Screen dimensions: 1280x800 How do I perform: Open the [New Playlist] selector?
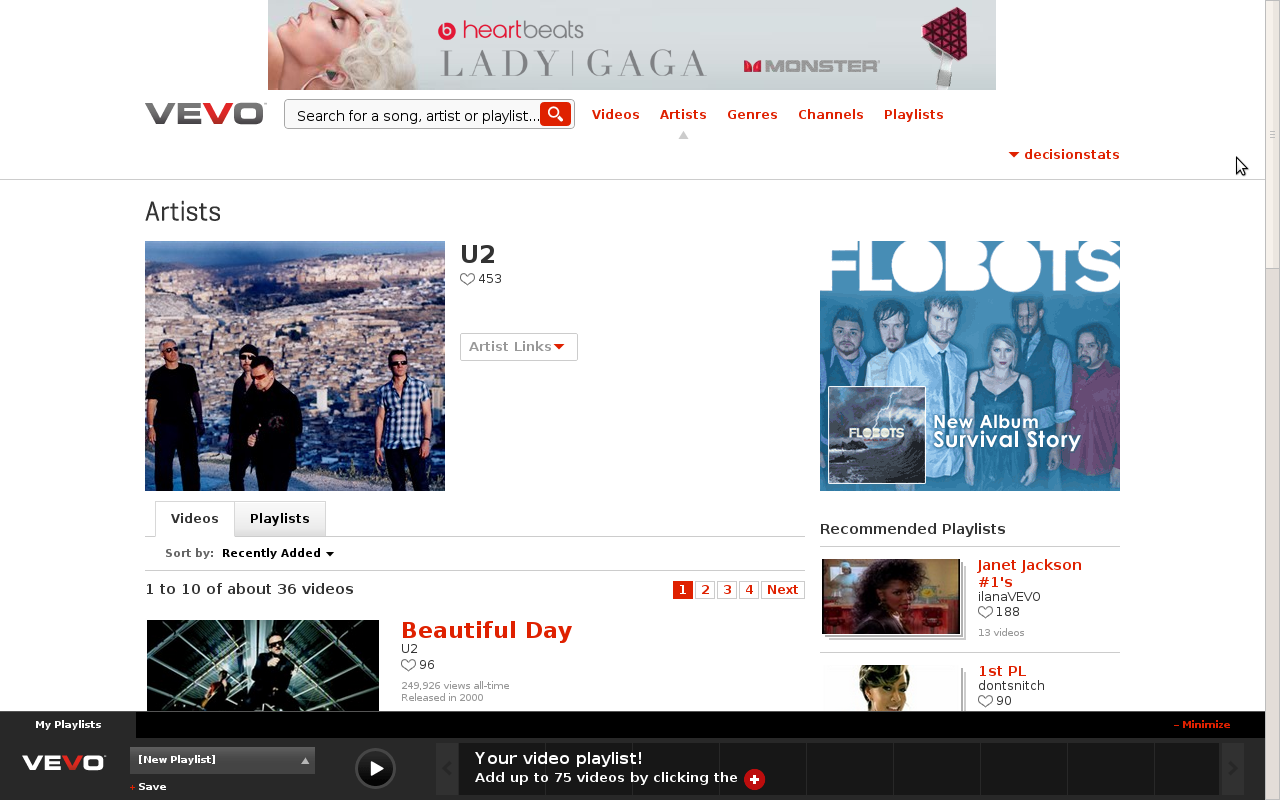222,760
